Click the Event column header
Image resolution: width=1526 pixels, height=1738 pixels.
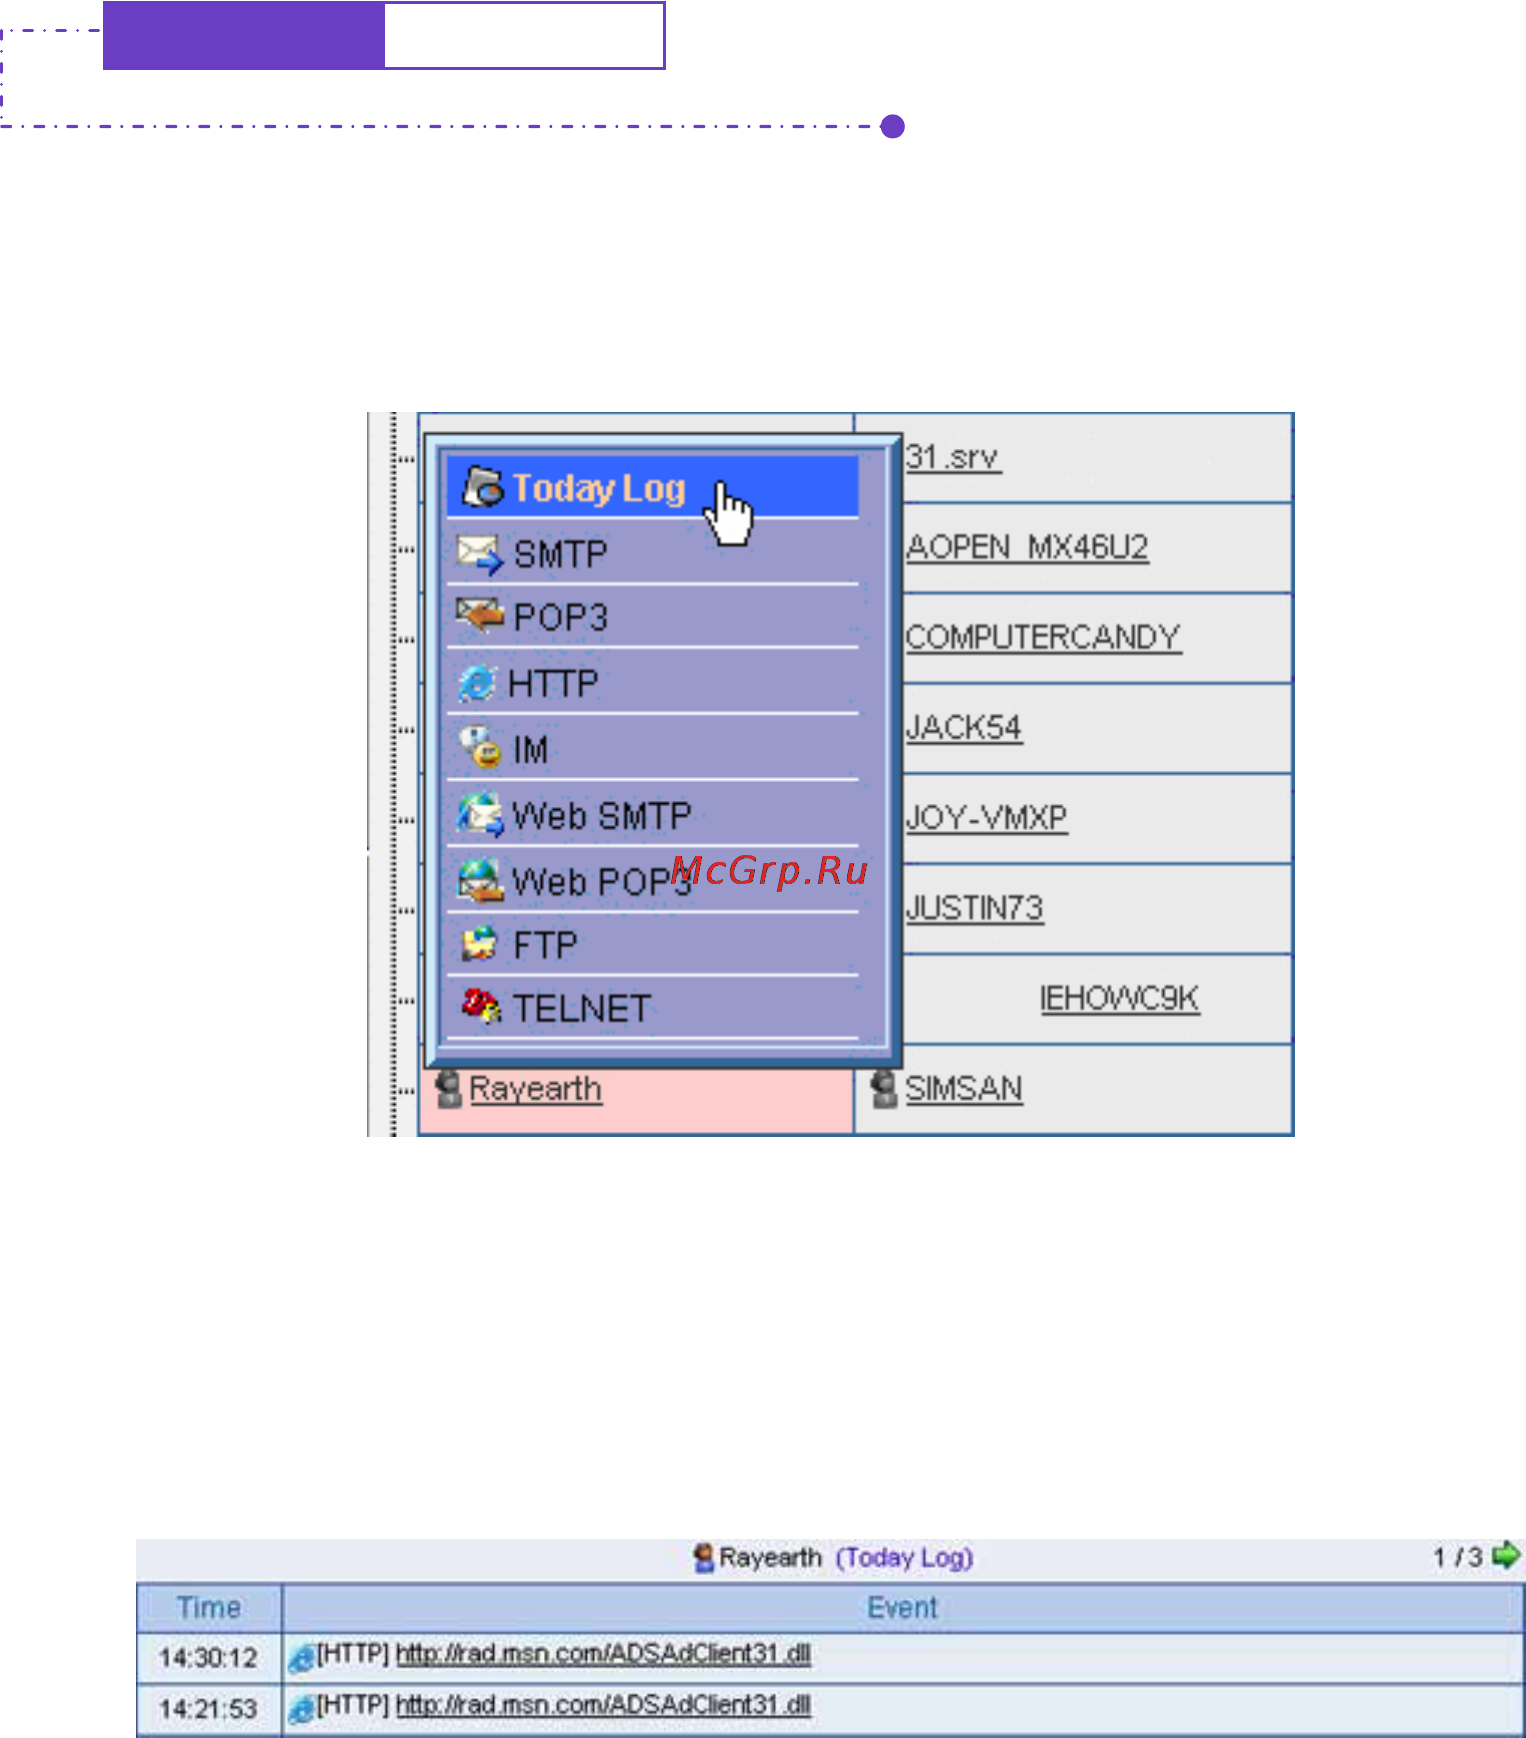click(902, 1607)
